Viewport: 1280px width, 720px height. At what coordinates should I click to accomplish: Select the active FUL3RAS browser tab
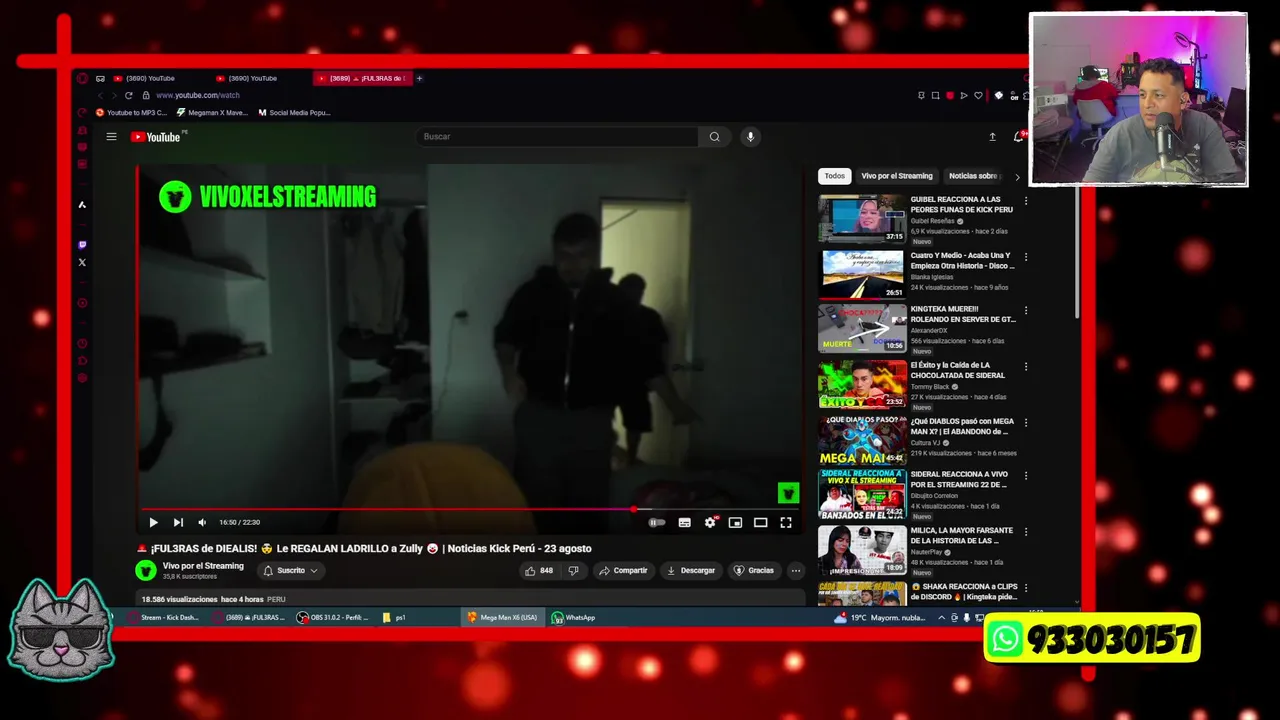point(362,78)
